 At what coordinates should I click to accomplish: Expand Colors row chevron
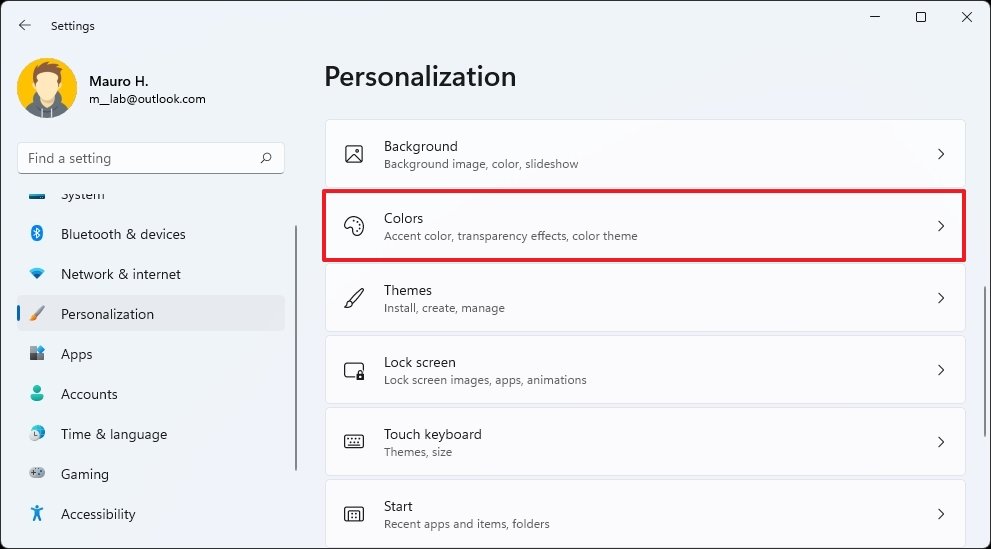(941, 226)
